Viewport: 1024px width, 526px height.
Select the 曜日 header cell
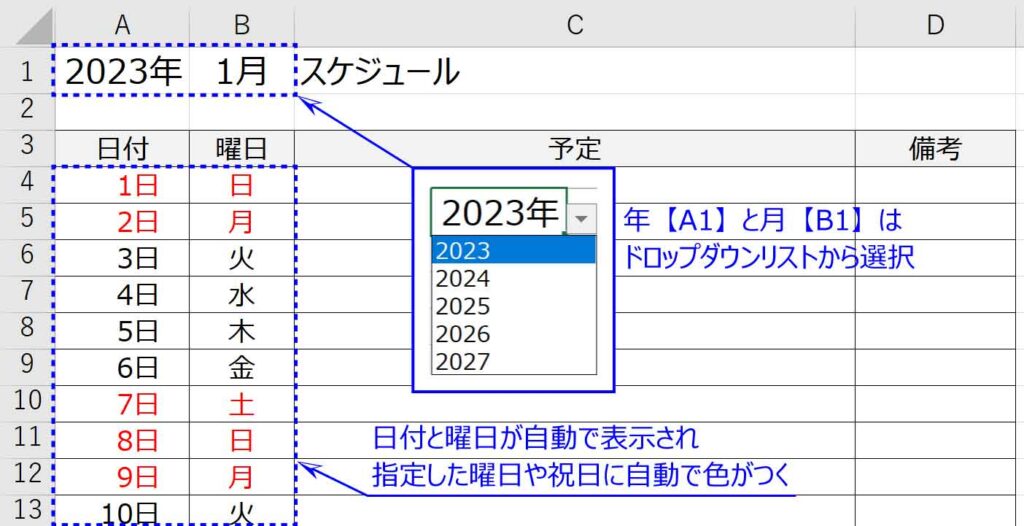241,149
